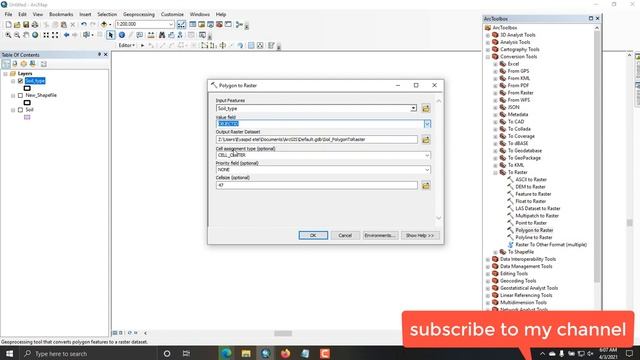Go back to previous extent with blue arrow
Screen dimensions: 640x360
[67, 35]
